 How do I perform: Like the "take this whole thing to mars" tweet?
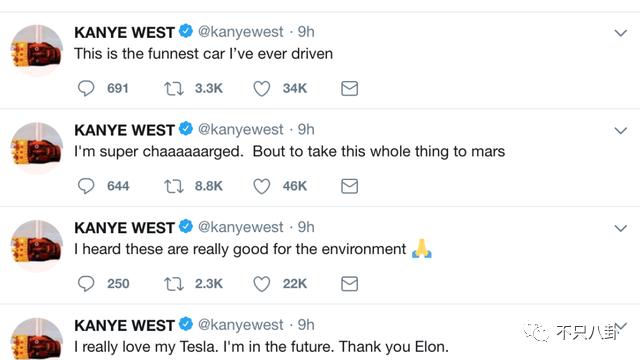click(x=262, y=186)
